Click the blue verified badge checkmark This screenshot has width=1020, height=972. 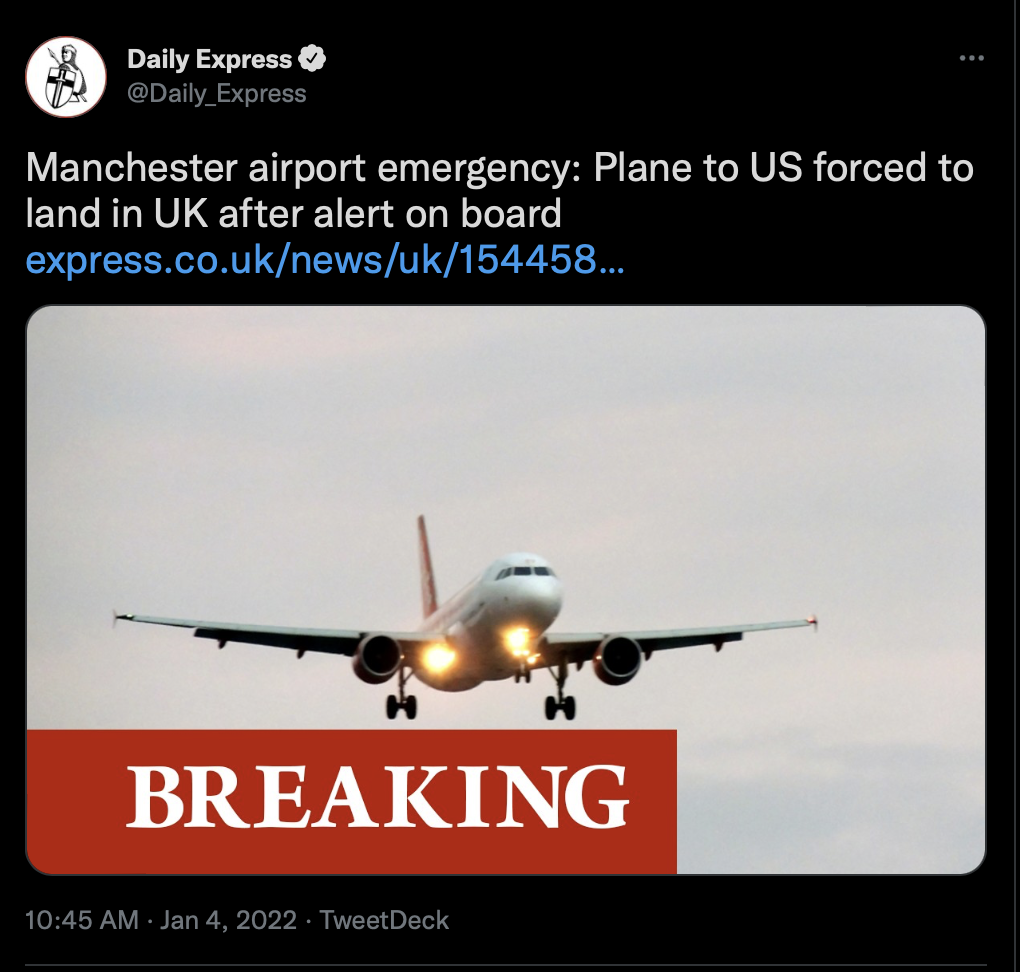click(x=312, y=59)
